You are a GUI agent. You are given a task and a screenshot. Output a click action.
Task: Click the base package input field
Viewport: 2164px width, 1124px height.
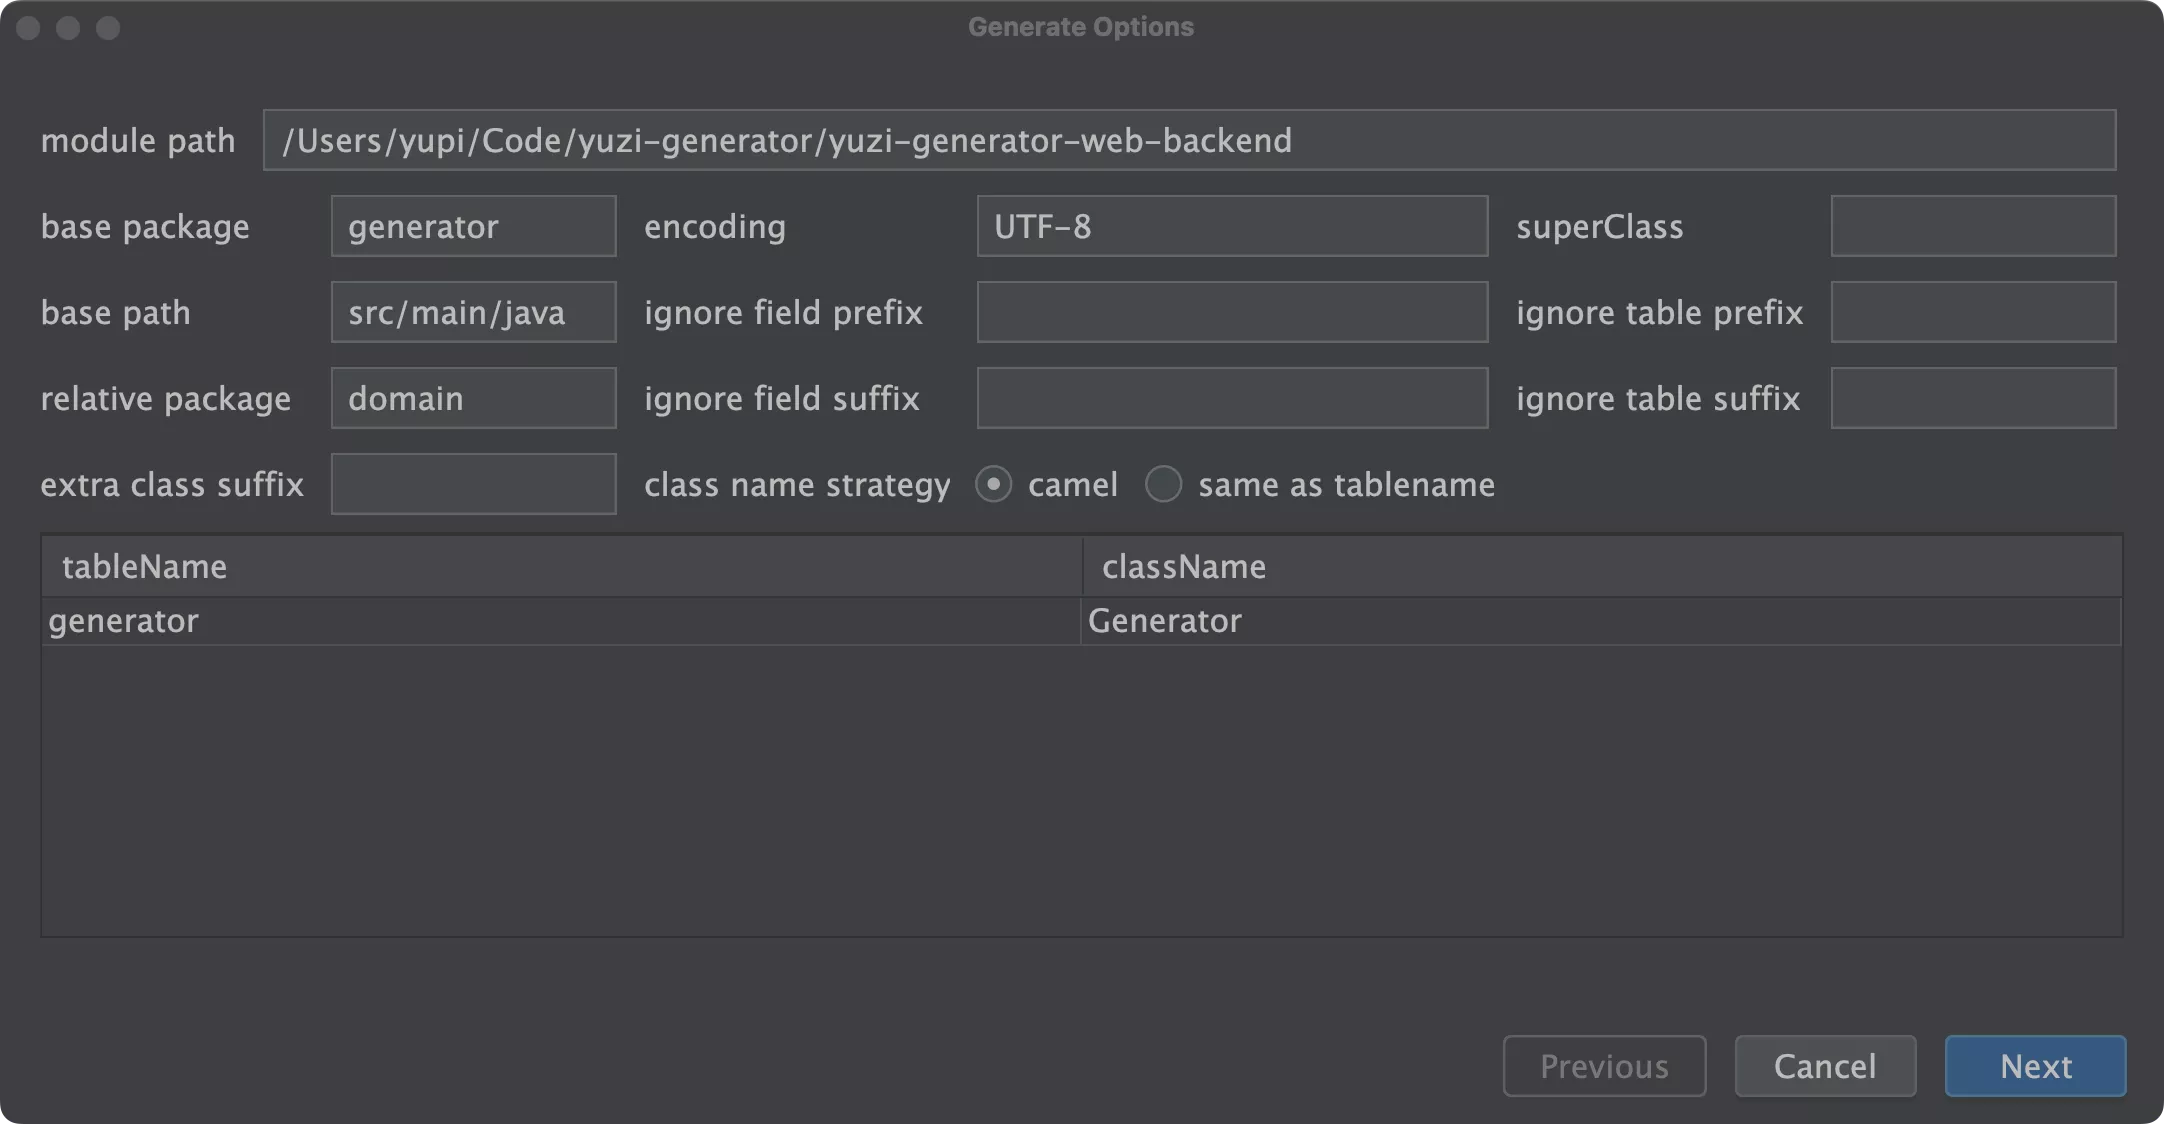click(x=474, y=225)
